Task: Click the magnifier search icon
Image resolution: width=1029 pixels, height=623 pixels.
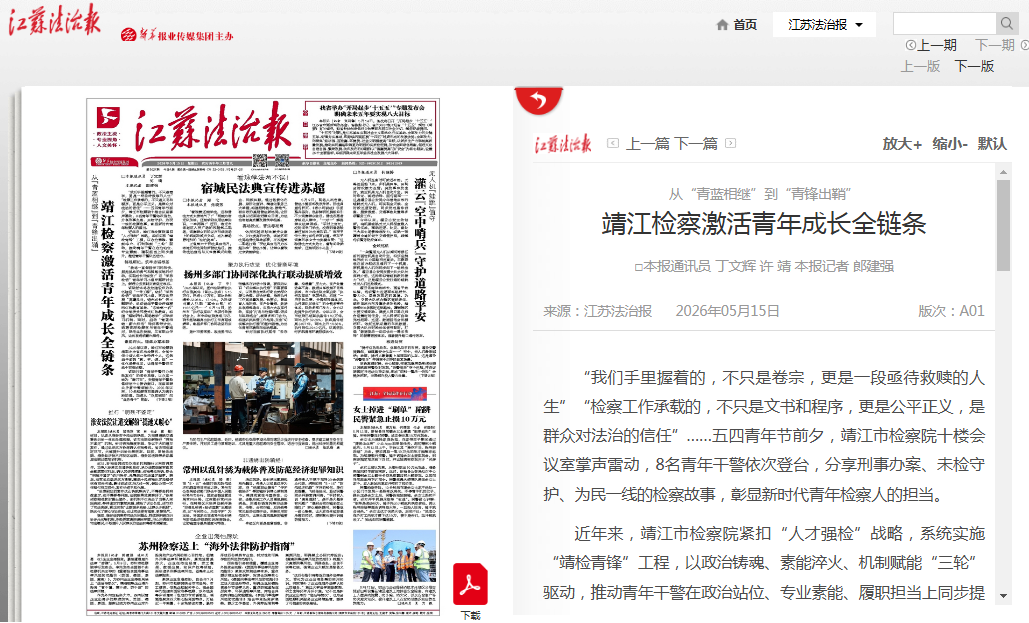Action: point(1007,24)
